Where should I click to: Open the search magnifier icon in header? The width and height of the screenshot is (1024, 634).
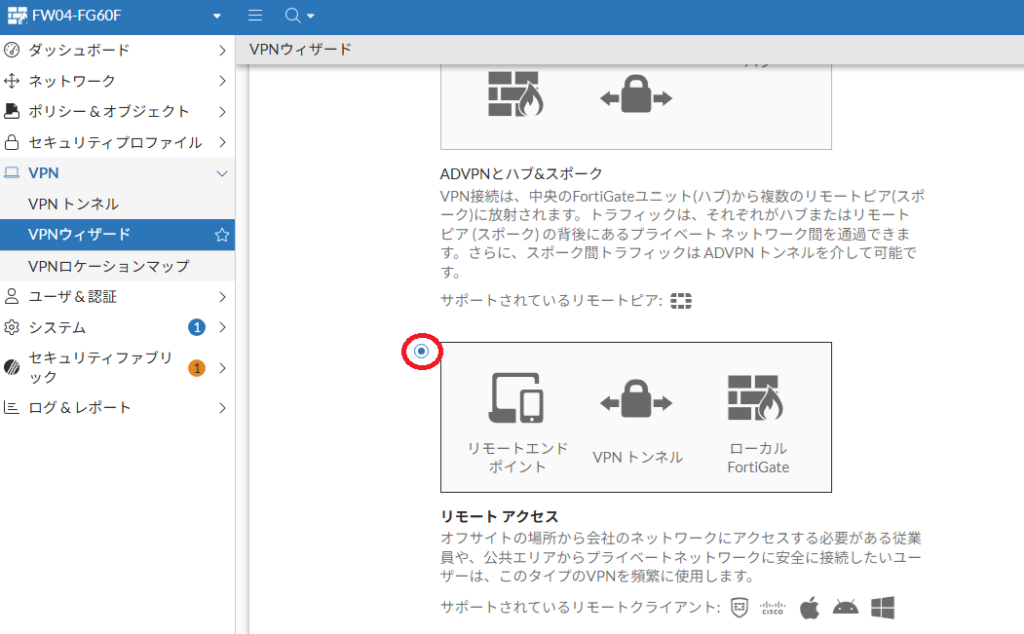click(293, 15)
